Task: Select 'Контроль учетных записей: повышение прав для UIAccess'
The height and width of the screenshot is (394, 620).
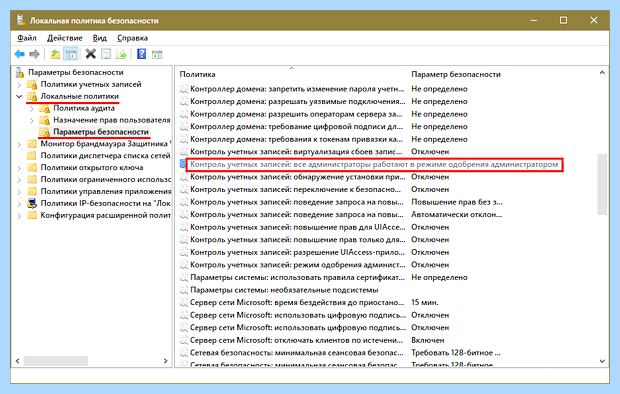Action: [x=297, y=227]
